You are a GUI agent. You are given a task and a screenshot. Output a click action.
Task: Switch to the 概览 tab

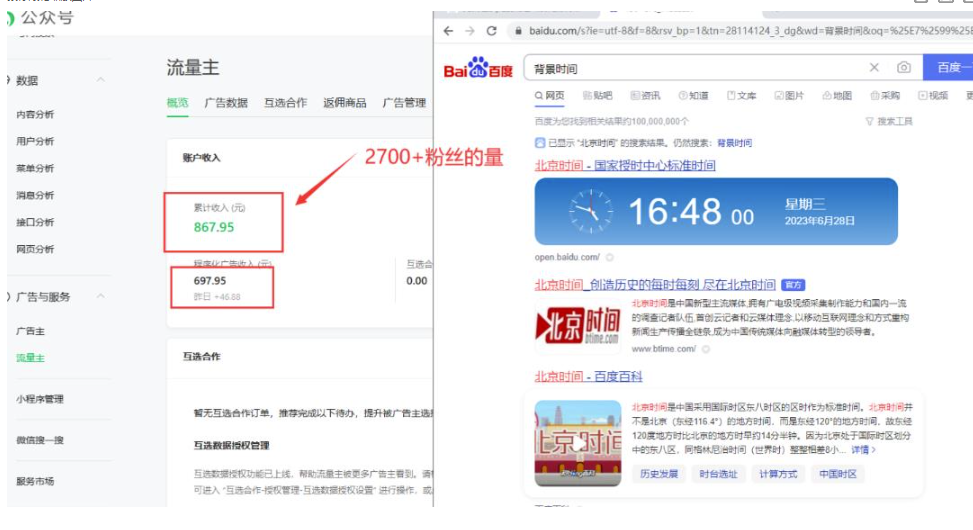pyautogui.click(x=177, y=102)
